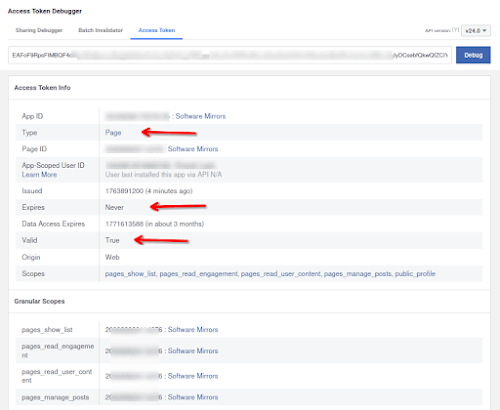Screen dimensions: 500x410
Task: Click the 'Issued' row label
Action: click(x=32, y=191)
